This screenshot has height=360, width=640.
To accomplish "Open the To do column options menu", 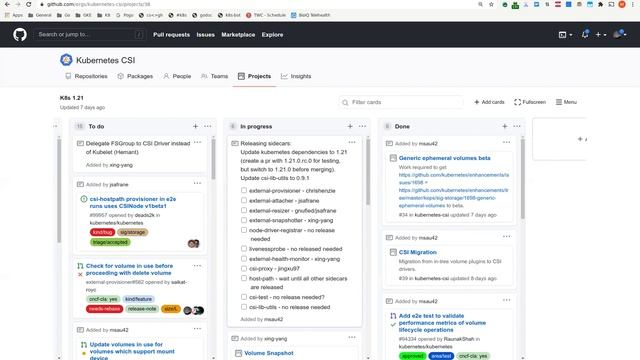I will (208, 127).
